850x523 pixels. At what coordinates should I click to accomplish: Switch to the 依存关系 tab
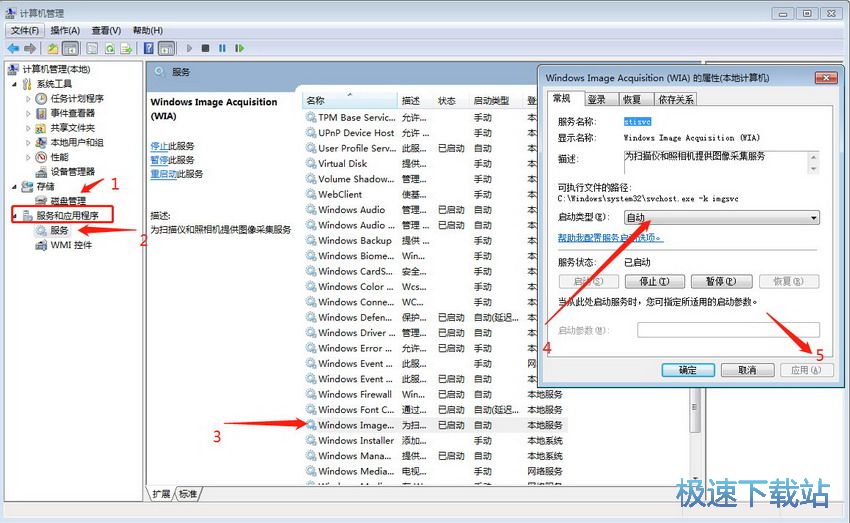[675, 99]
